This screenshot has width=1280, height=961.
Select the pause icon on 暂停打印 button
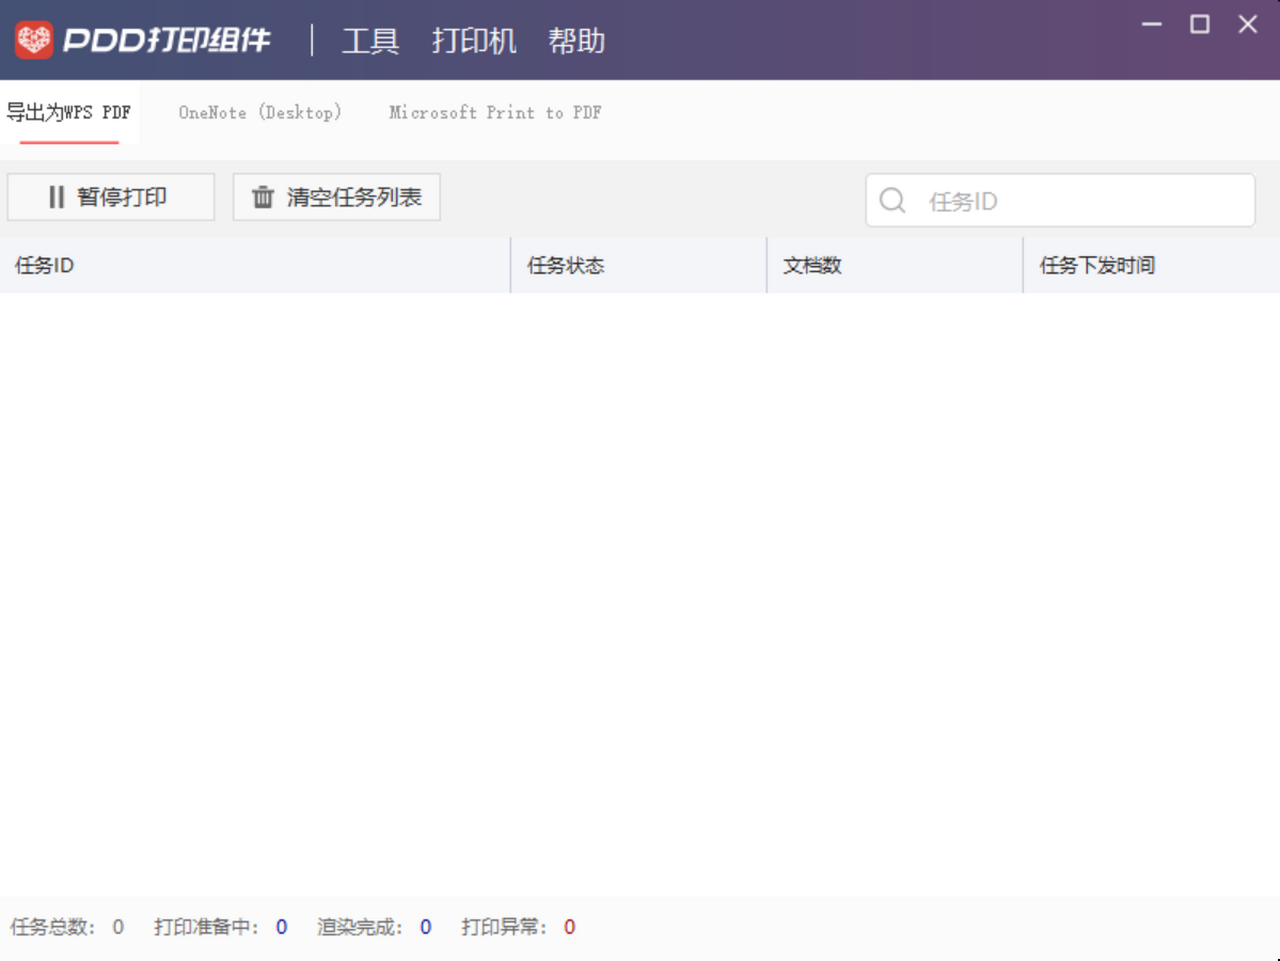[x=55, y=197]
